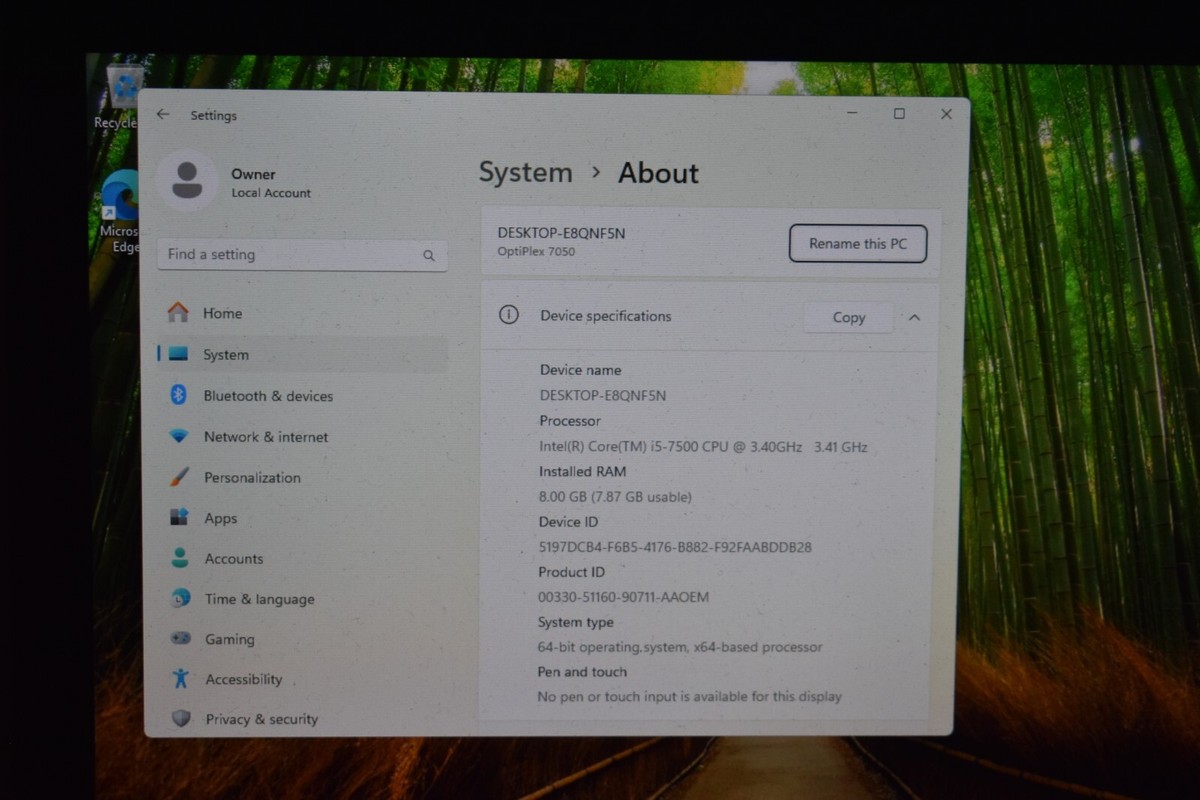Click the No pen or touch input text
The width and height of the screenshot is (1200, 800).
coord(690,696)
